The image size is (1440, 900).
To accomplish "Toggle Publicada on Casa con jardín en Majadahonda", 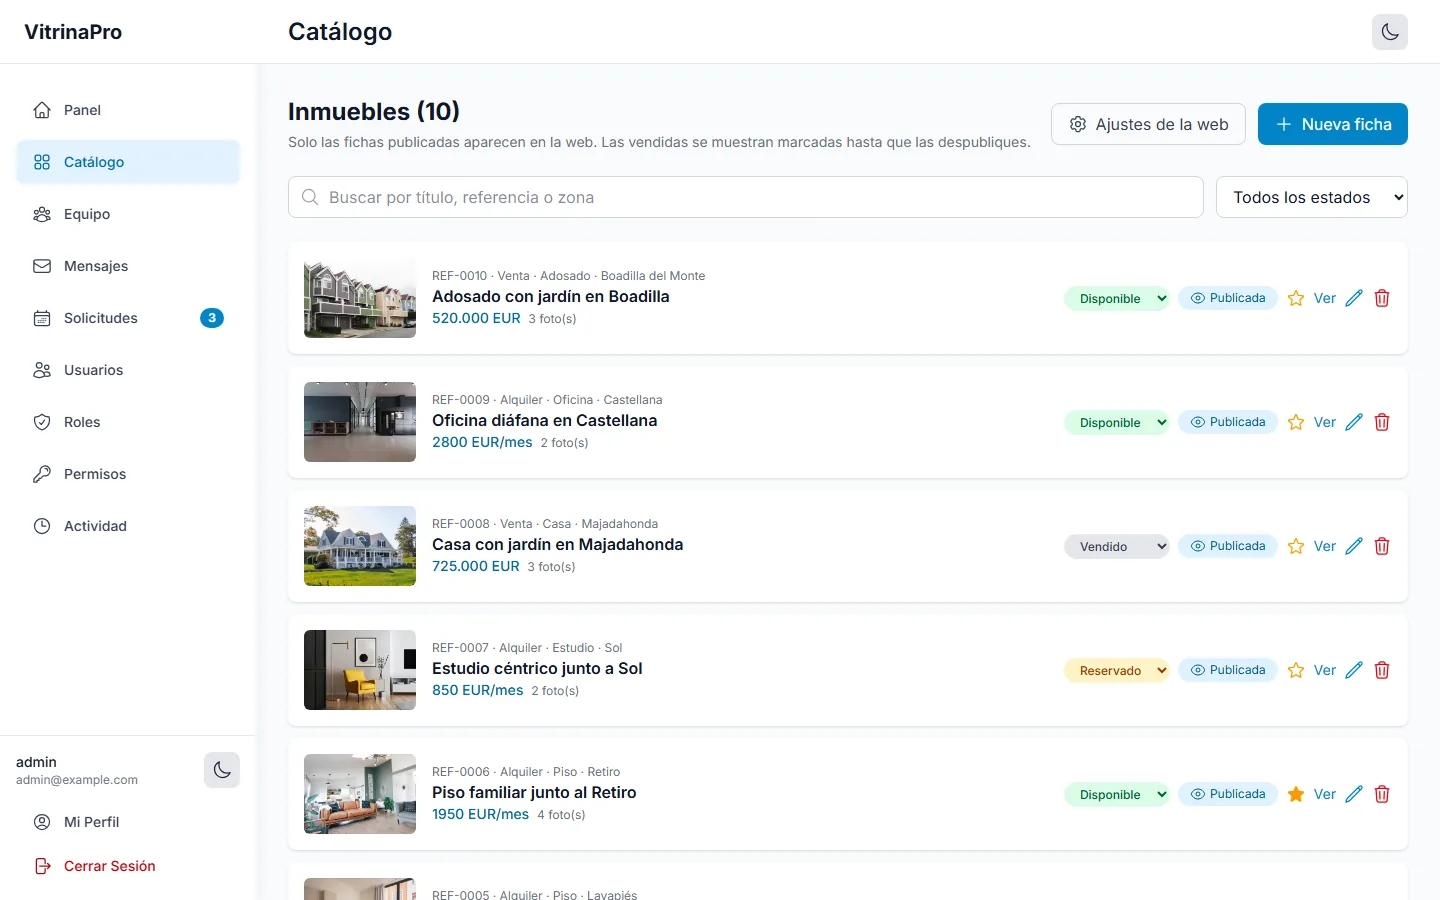I will pos(1228,546).
